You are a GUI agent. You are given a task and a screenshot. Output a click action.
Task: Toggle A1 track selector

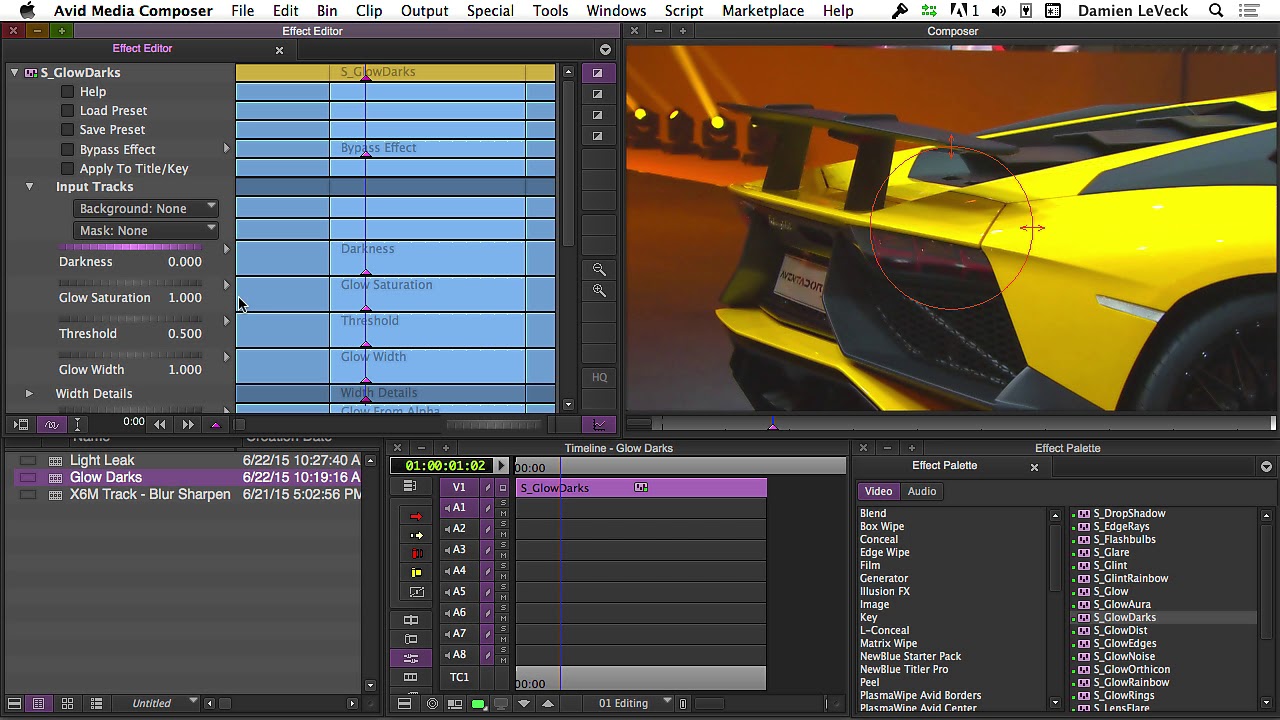(459, 508)
